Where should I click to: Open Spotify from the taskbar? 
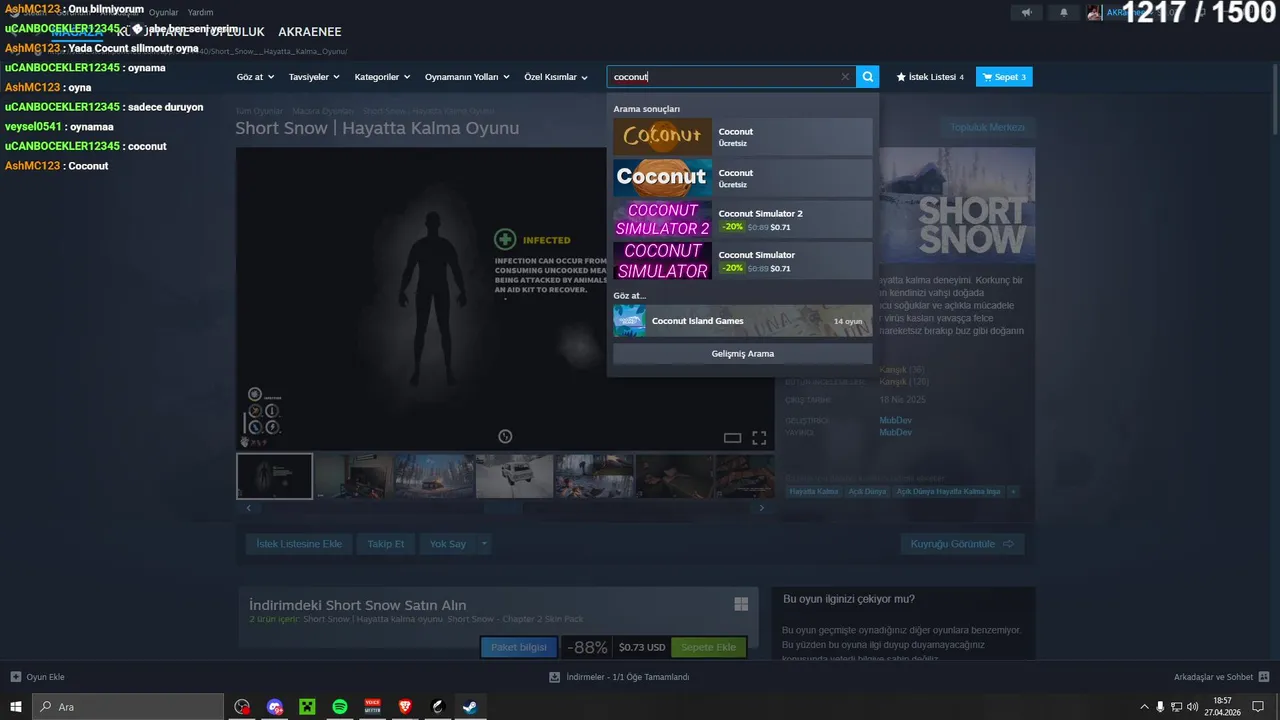[340, 707]
